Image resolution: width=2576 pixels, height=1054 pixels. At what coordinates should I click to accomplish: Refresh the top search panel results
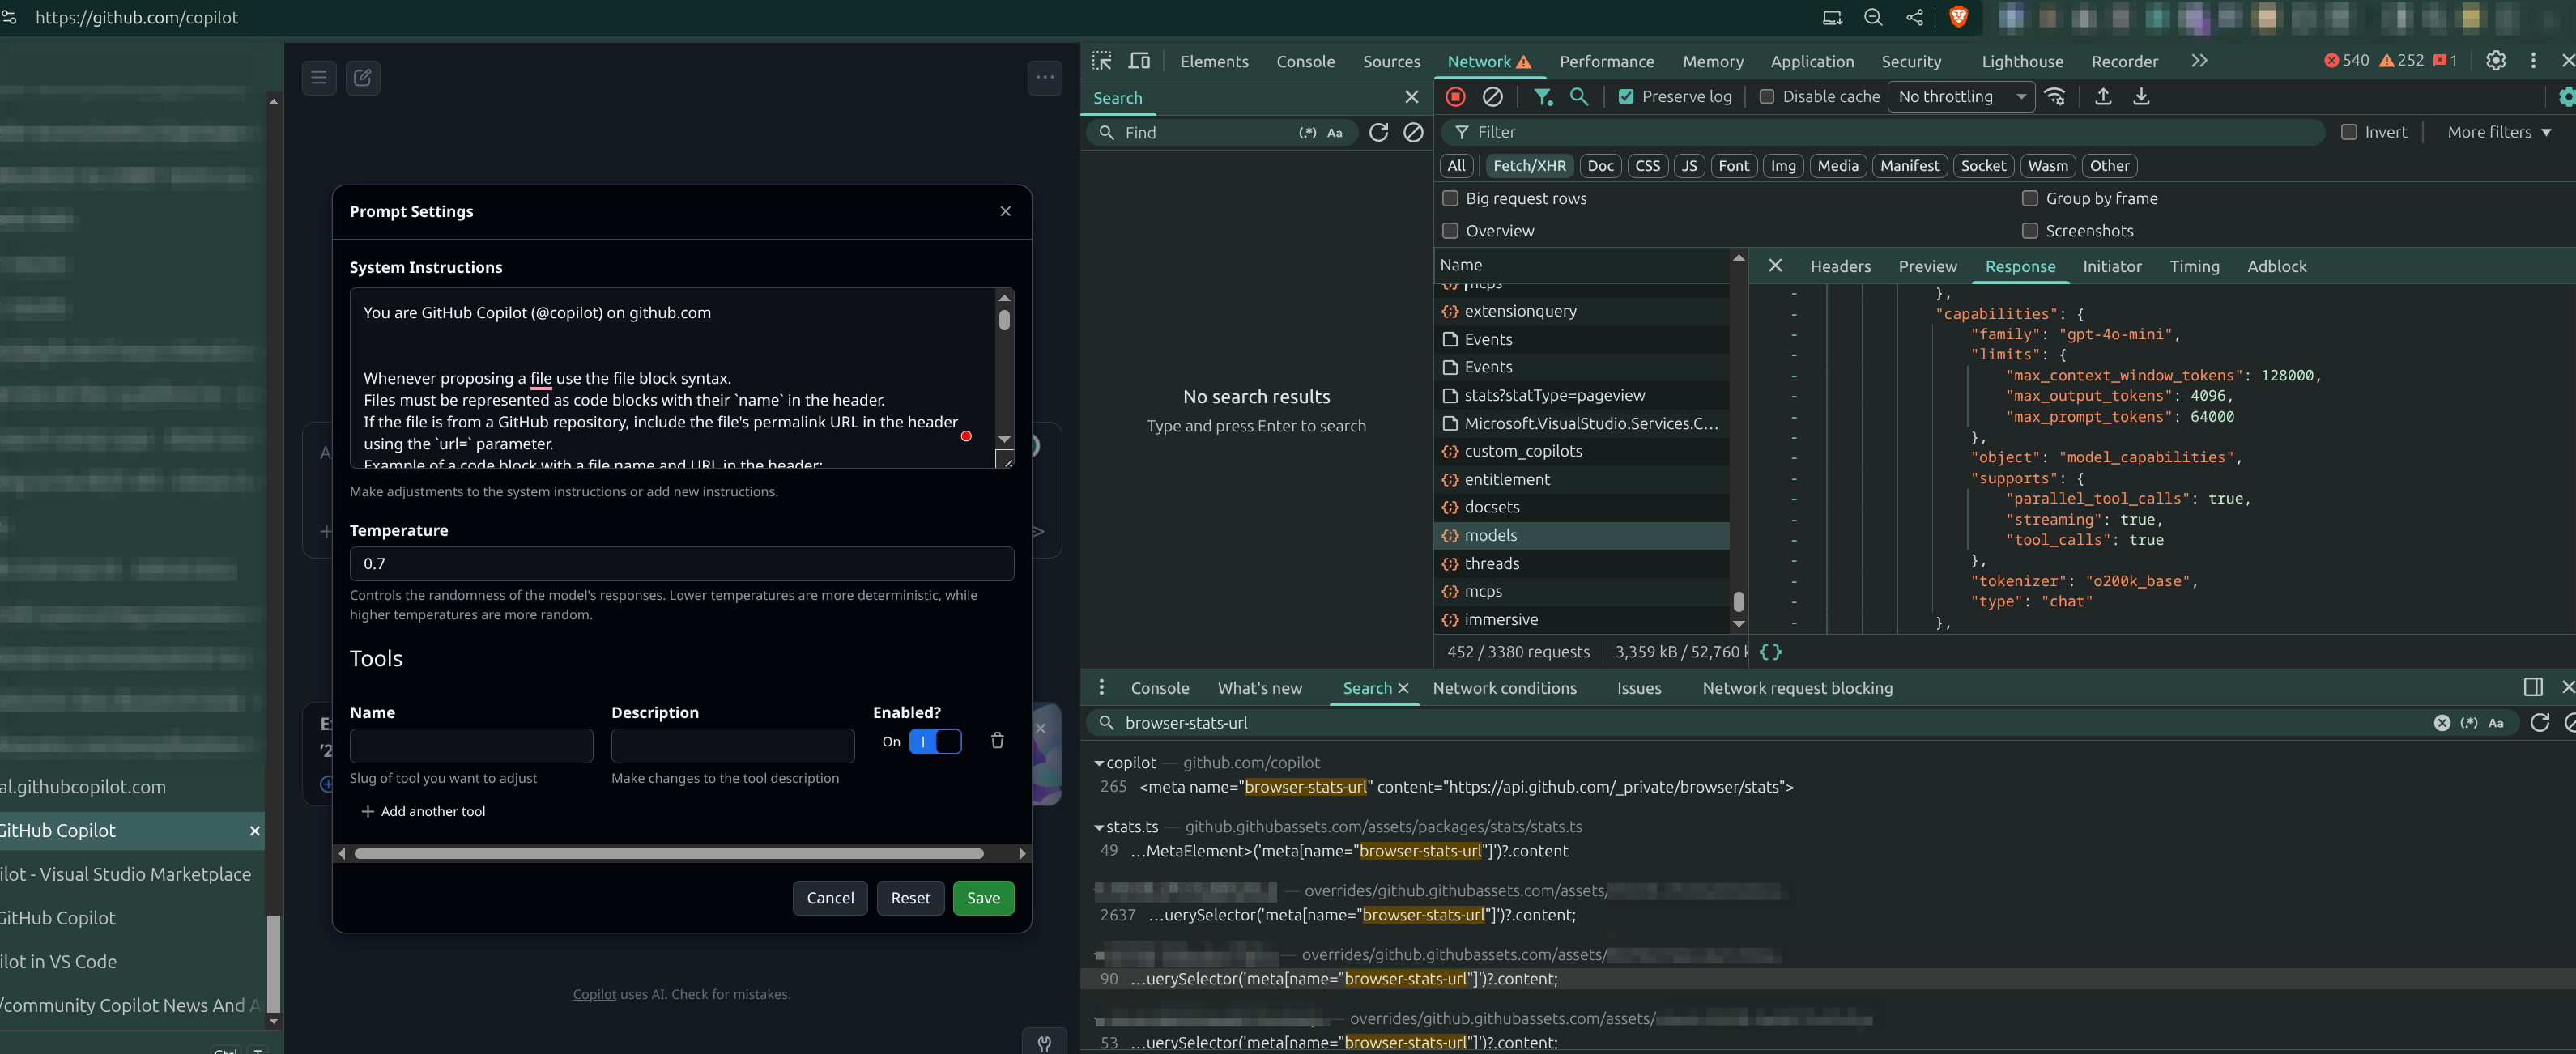click(x=1378, y=132)
